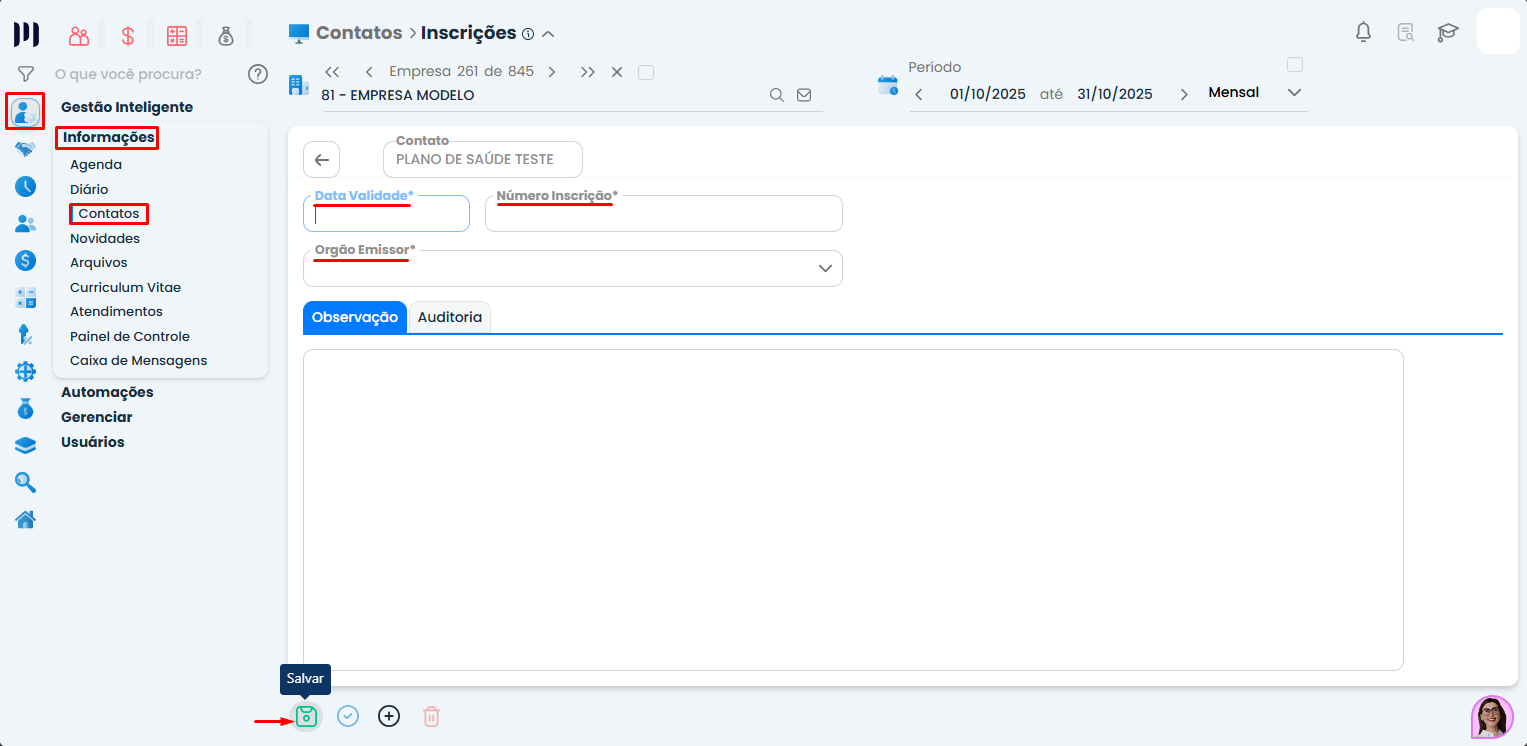Click the graduation cap icon

1447,32
